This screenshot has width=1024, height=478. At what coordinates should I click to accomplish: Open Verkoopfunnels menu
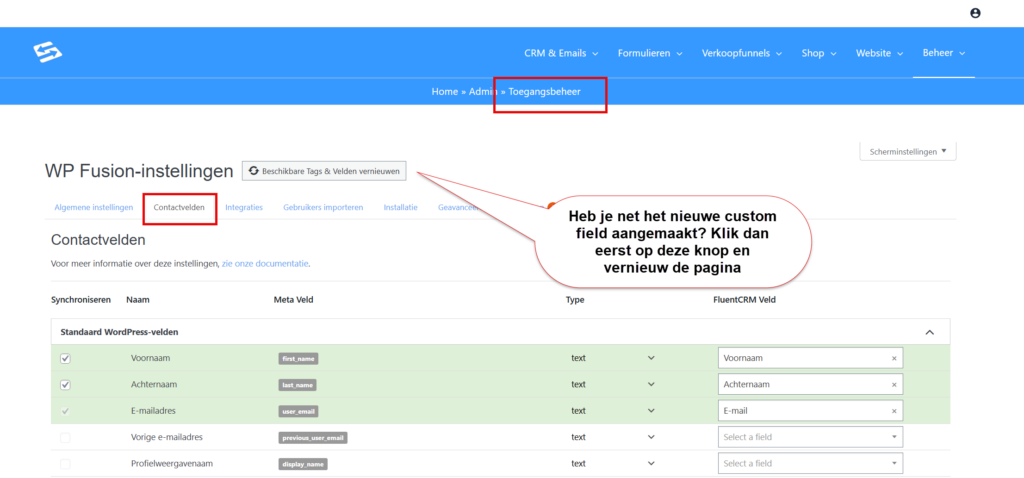pos(742,54)
